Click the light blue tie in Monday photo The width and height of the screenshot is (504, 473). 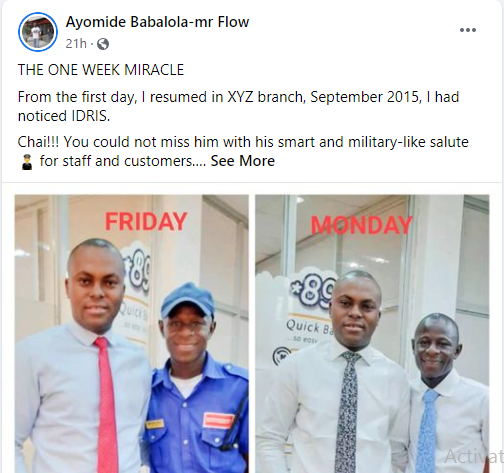[427, 431]
